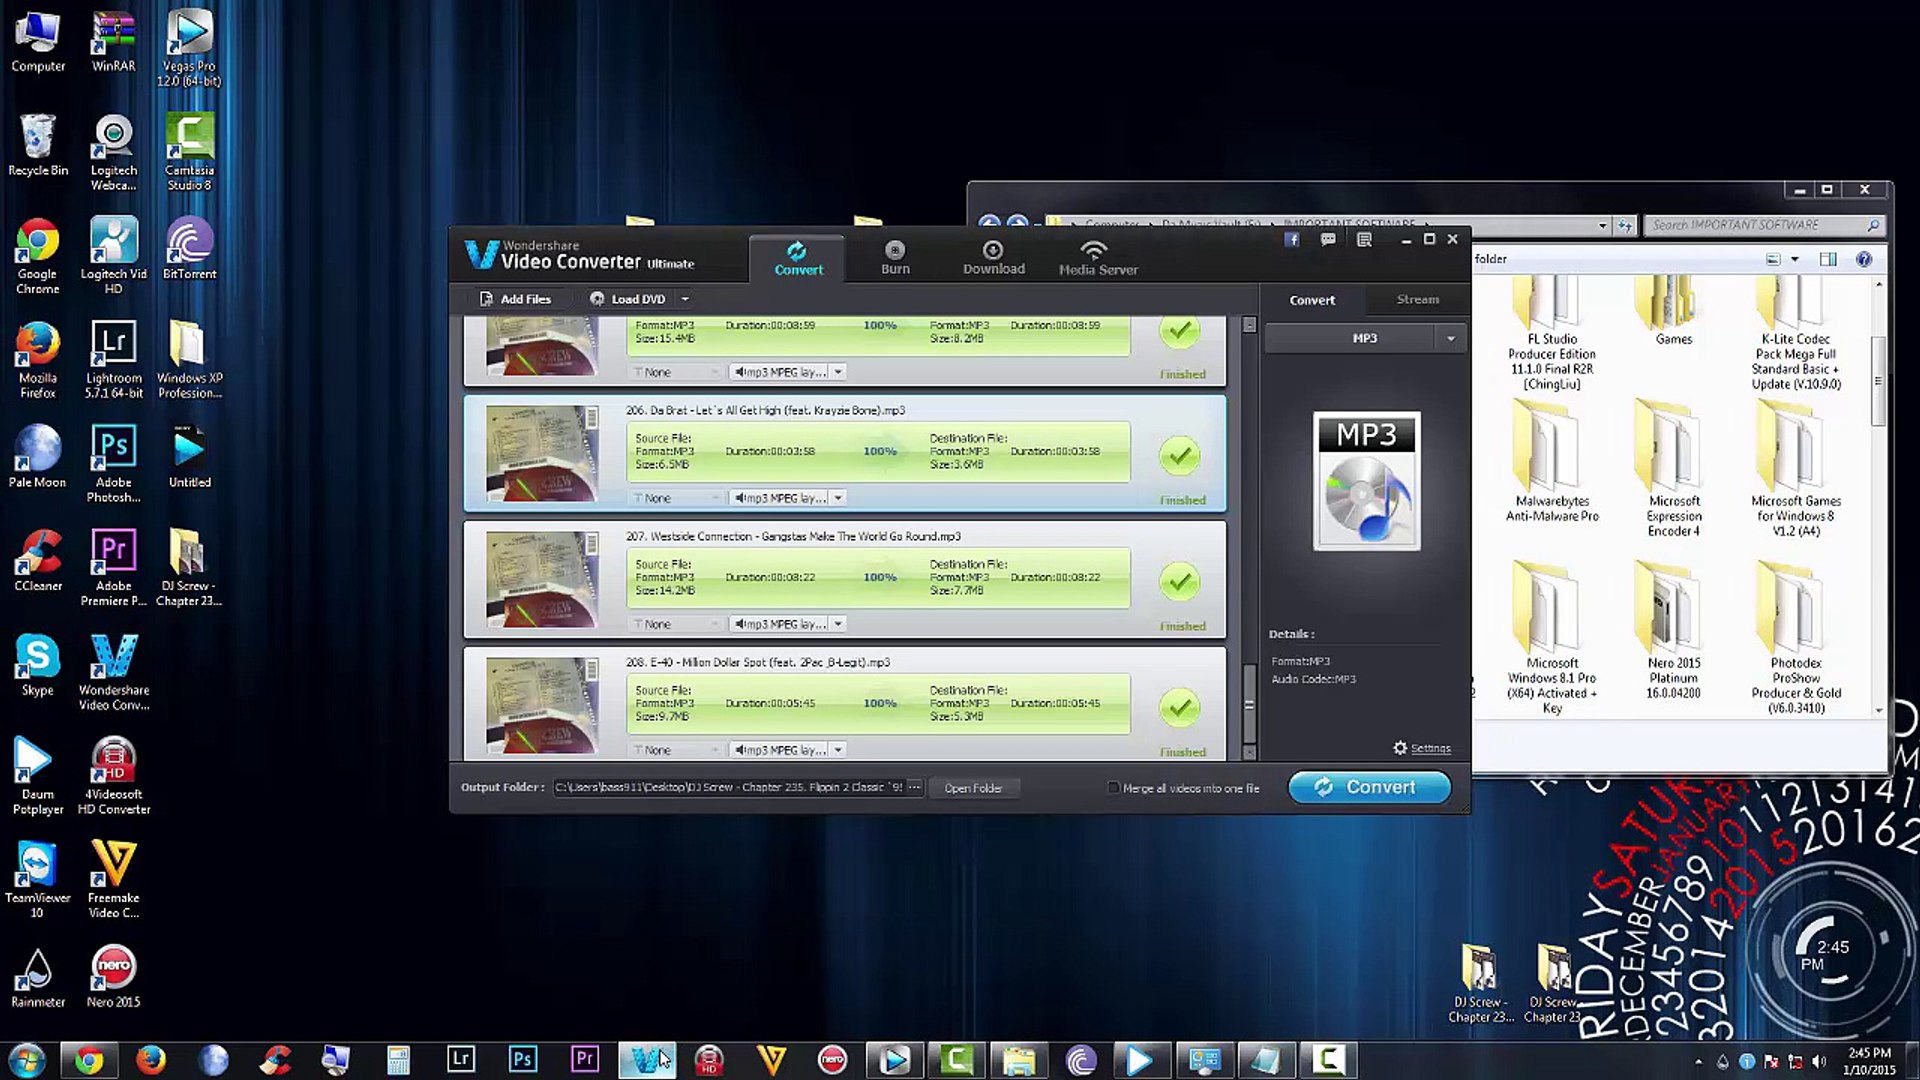
Task: Select title 208. E-40 - Million Dollar Spot
Action: 757,662
